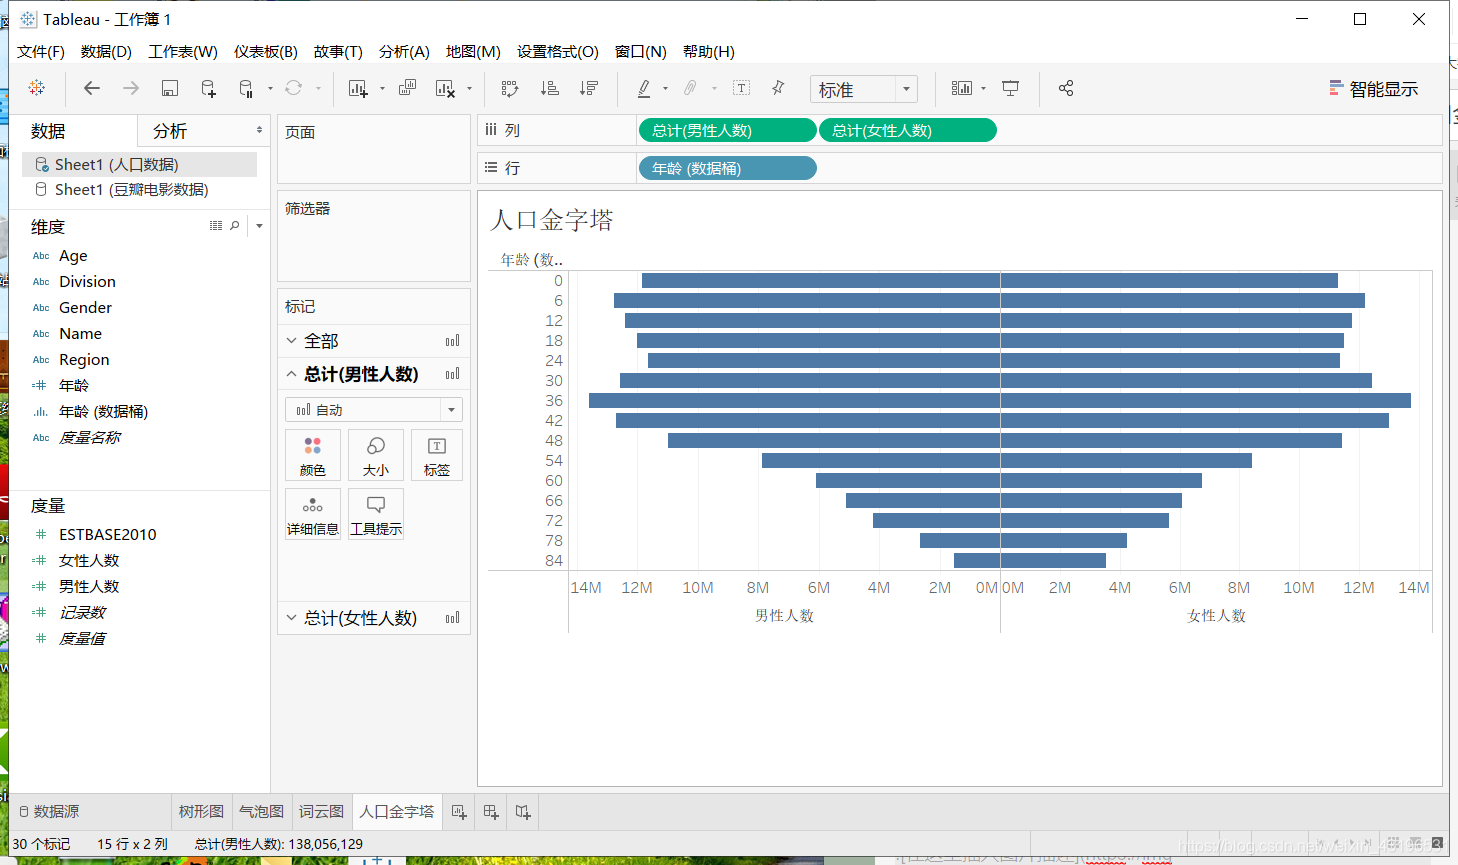Click the Tableau start page icon

point(37,88)
